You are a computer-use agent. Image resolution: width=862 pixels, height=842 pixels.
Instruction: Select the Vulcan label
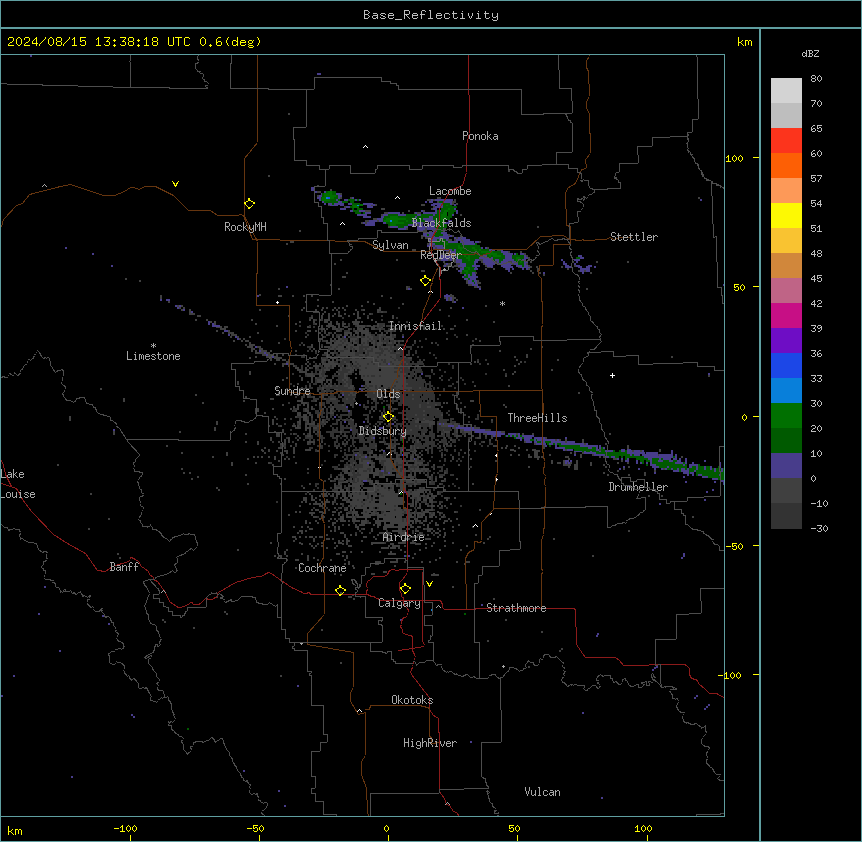click(543, 792)
